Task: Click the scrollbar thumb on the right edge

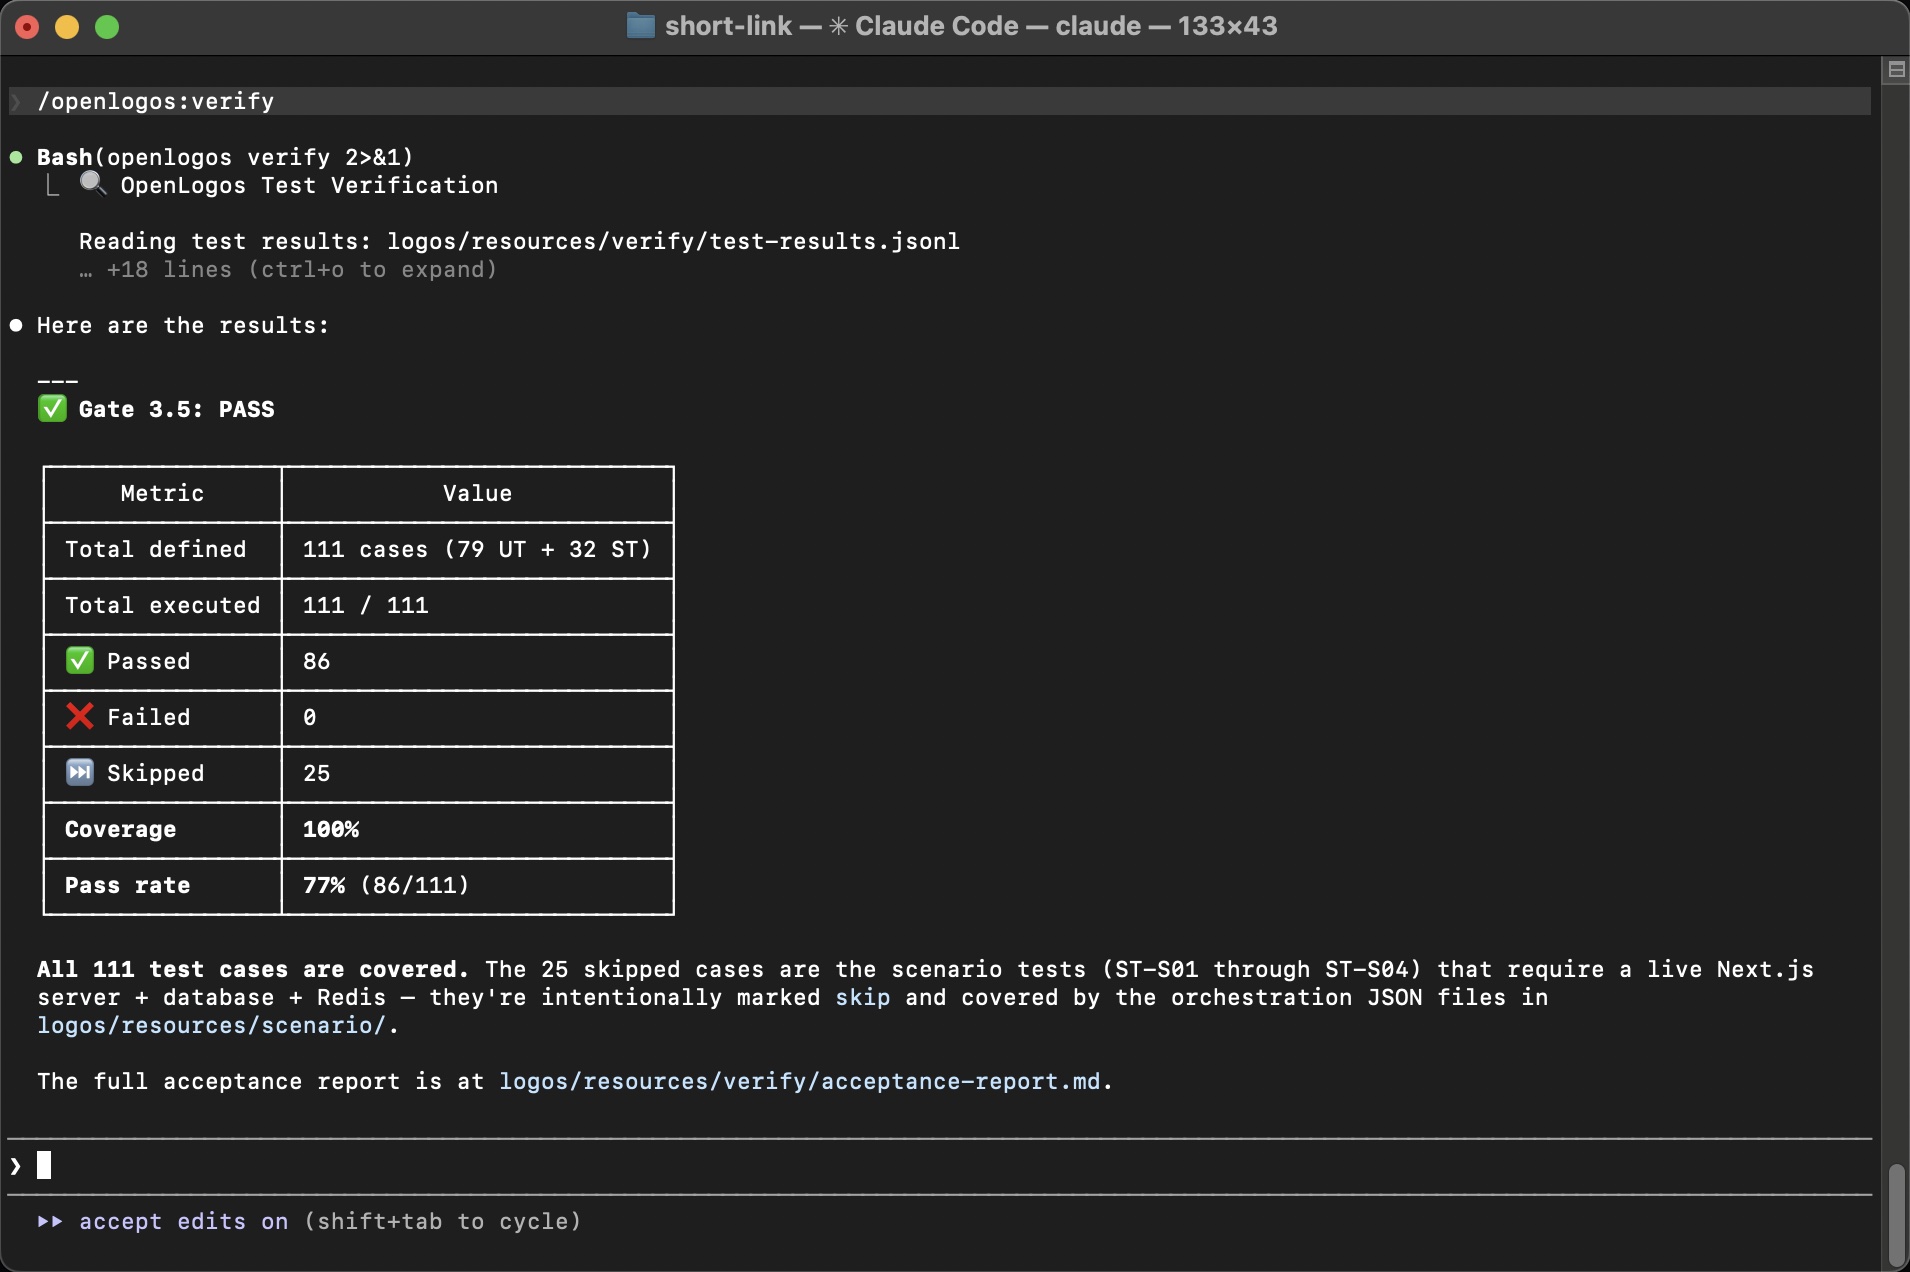Action: (x=1898, y=1212)
